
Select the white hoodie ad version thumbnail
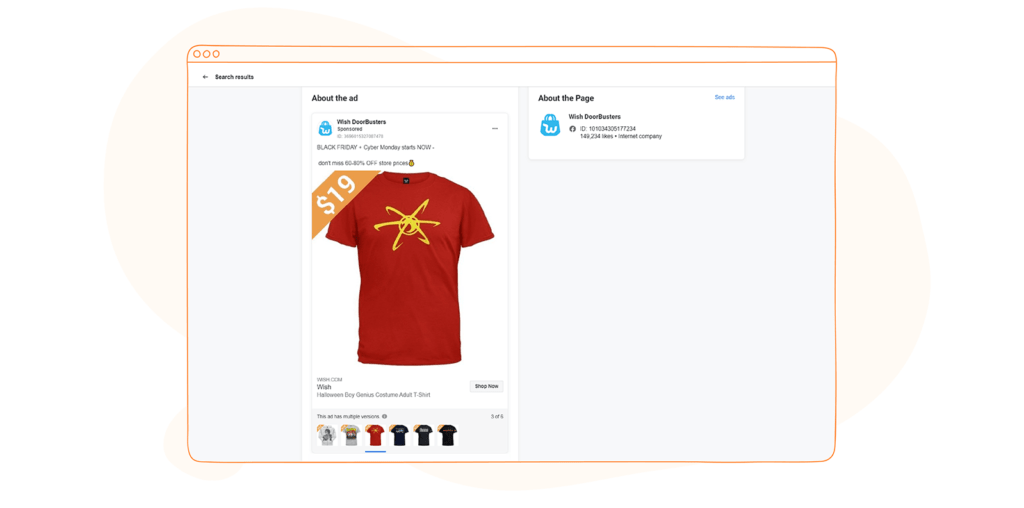[x=327, y=435]
